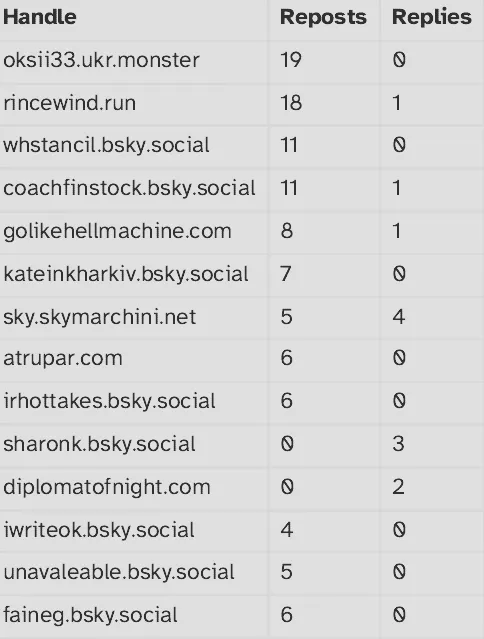Click the Handle column header

tap(40, 17)
